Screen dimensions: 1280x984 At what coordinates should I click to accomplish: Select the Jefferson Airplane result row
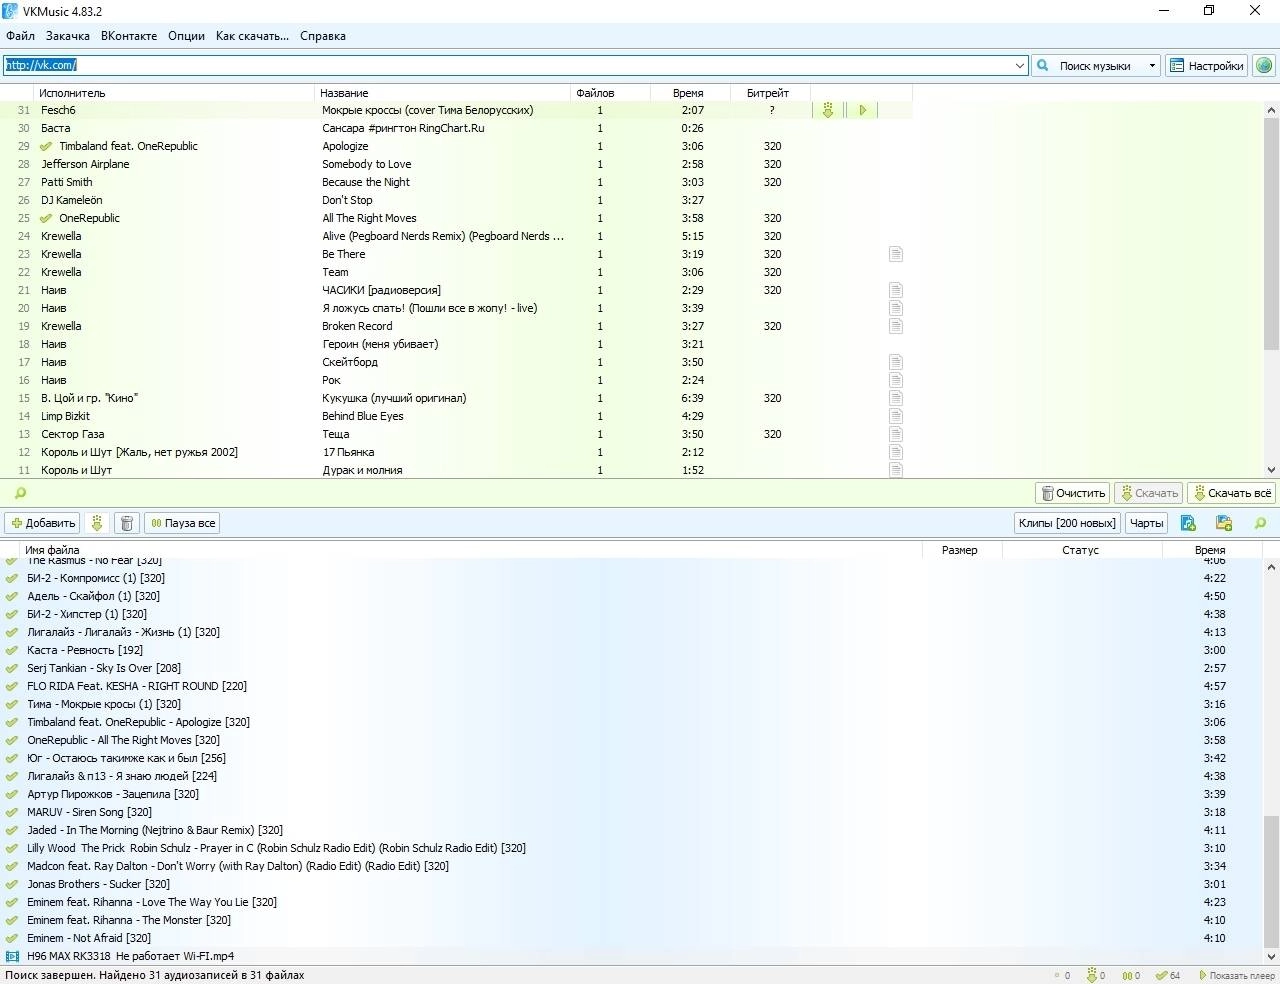point(456,164)
